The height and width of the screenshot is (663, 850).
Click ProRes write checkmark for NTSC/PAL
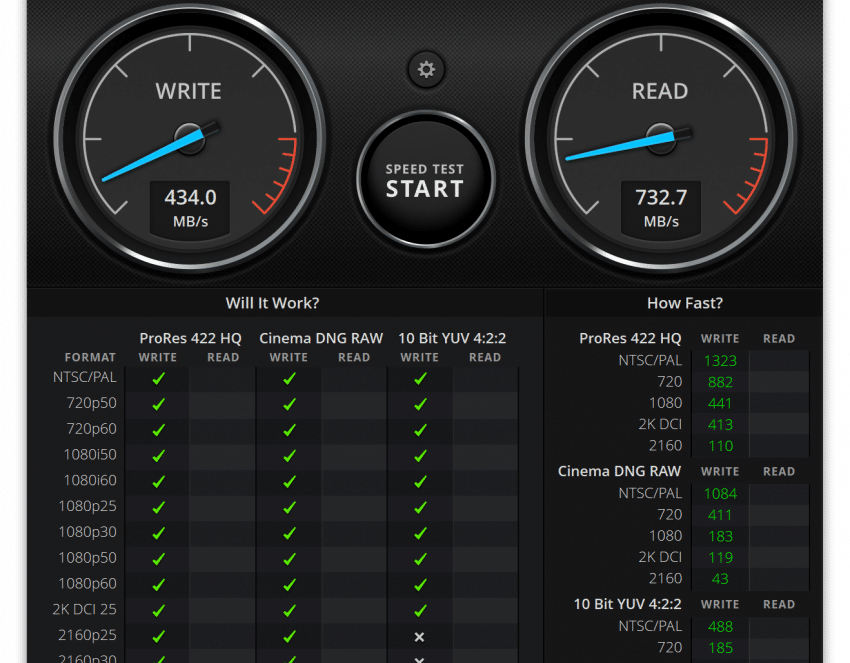[x=158, y=378]
